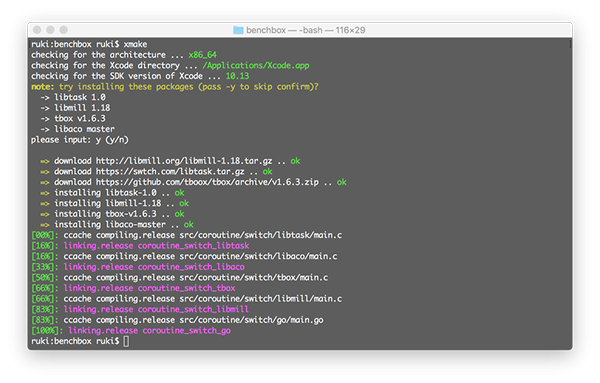The width and height of the screenshot is (600, 383).
Task: Click the '[100%]:' progress marker
Action: pos(47,331)
